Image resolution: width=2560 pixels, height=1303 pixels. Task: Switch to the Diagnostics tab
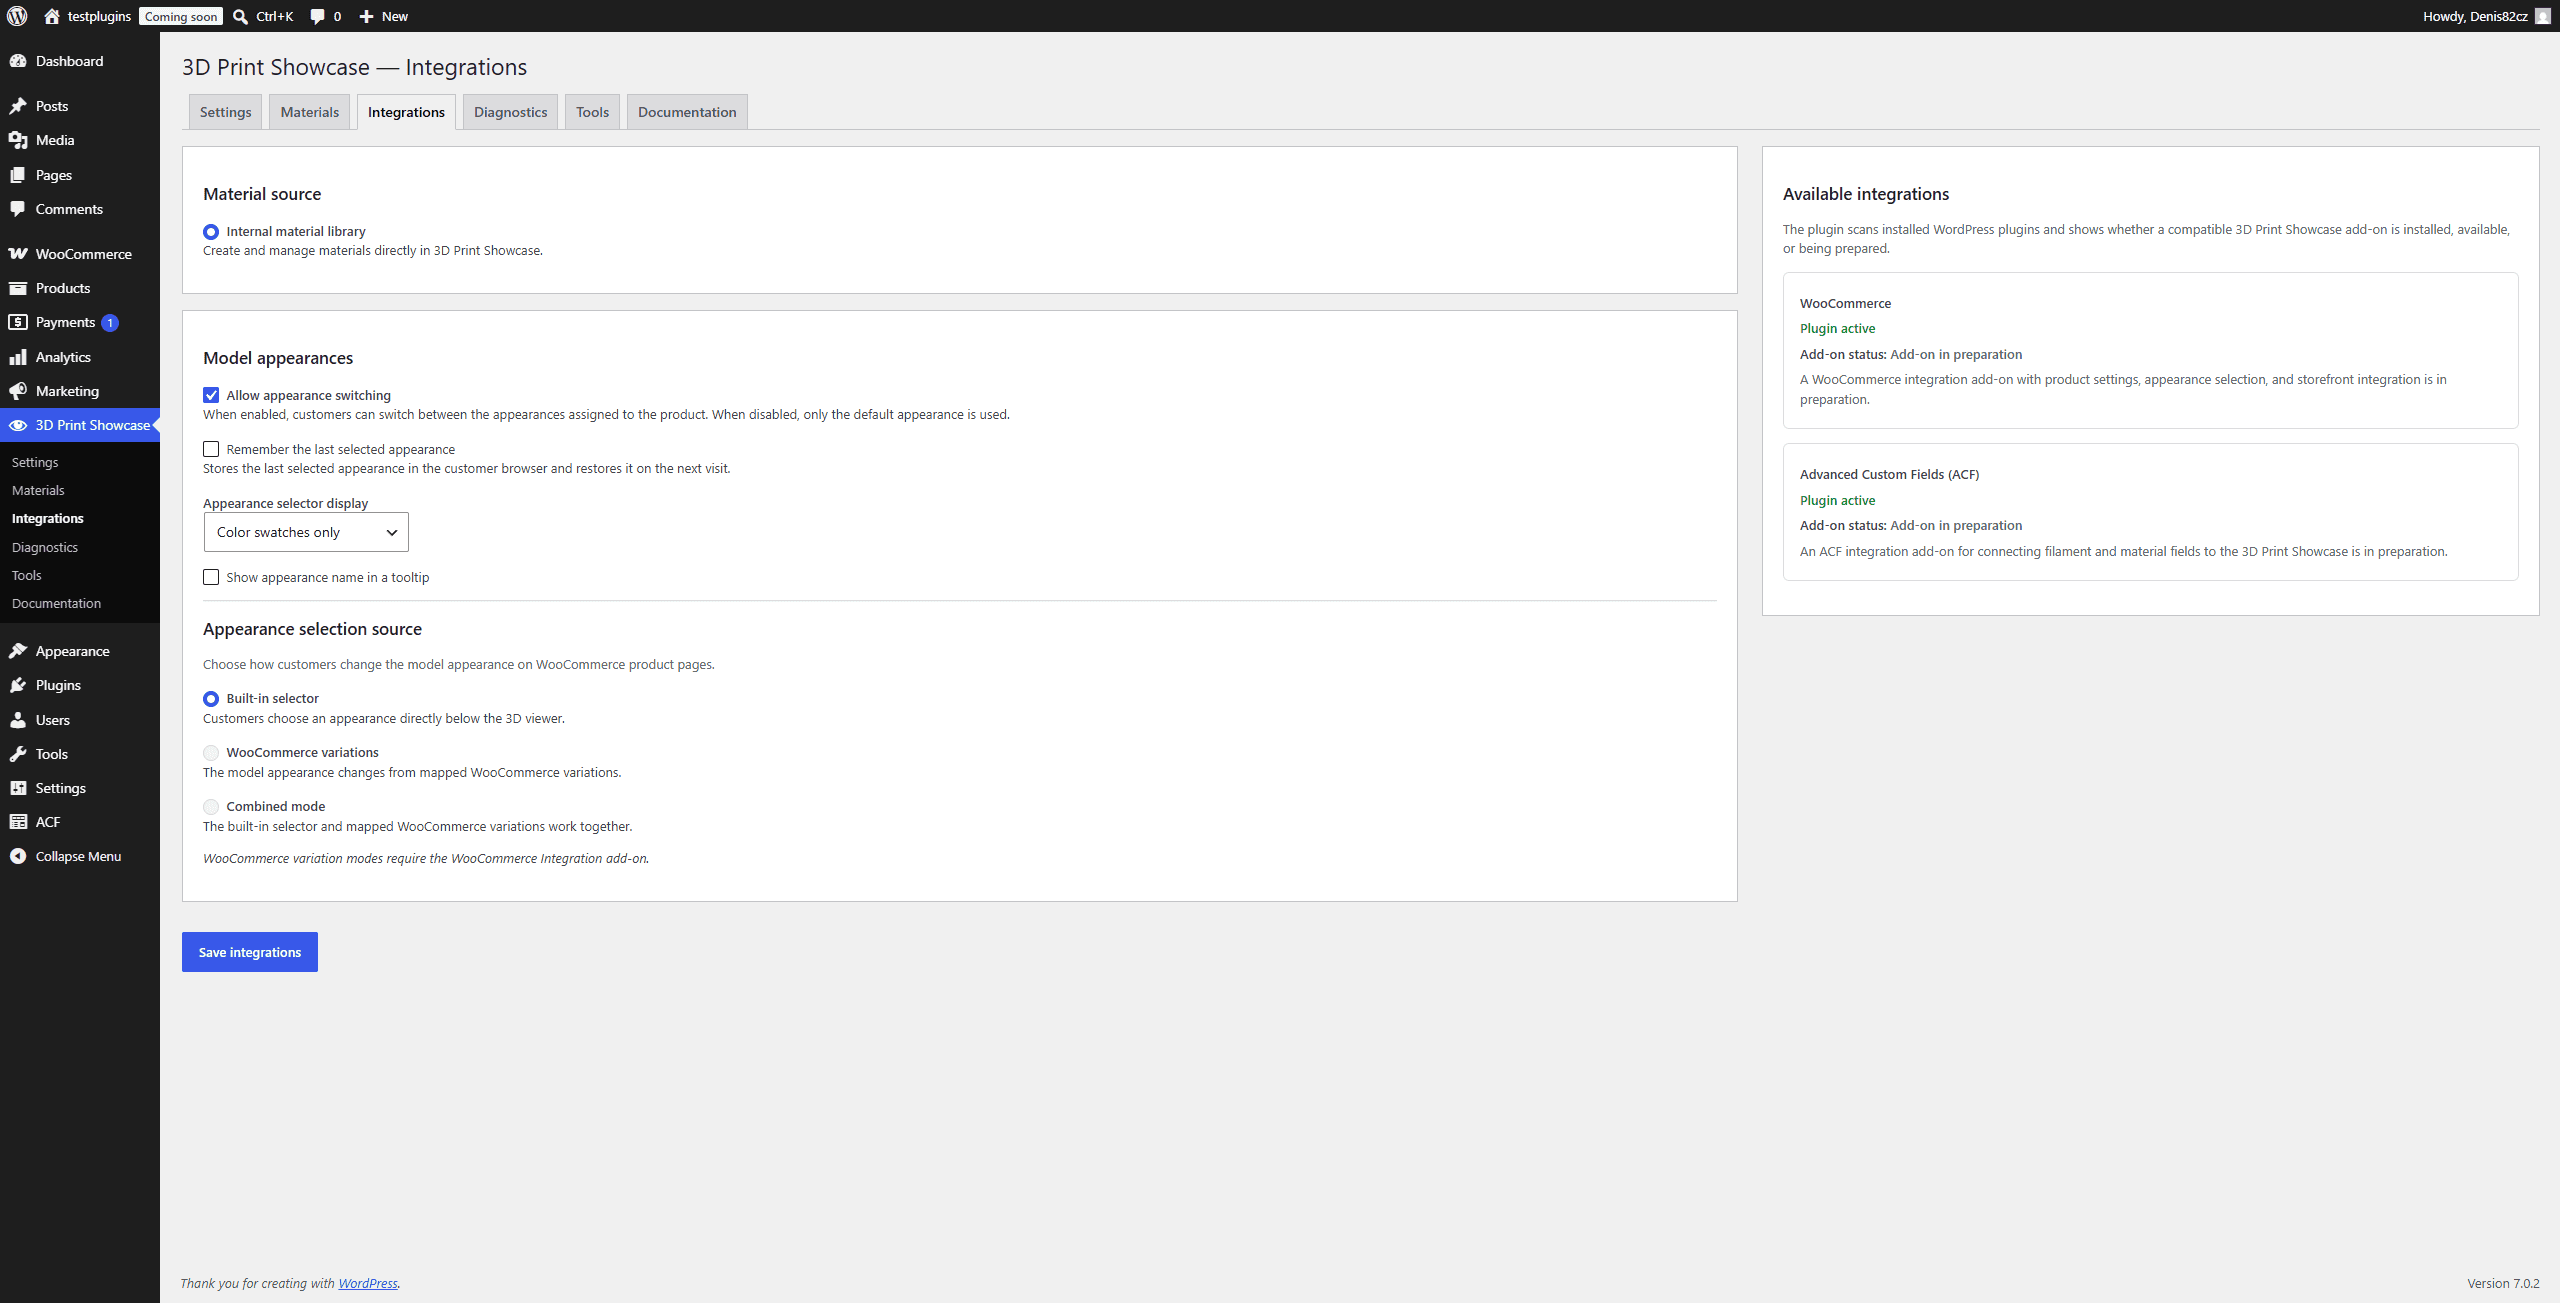pos(511,112)
